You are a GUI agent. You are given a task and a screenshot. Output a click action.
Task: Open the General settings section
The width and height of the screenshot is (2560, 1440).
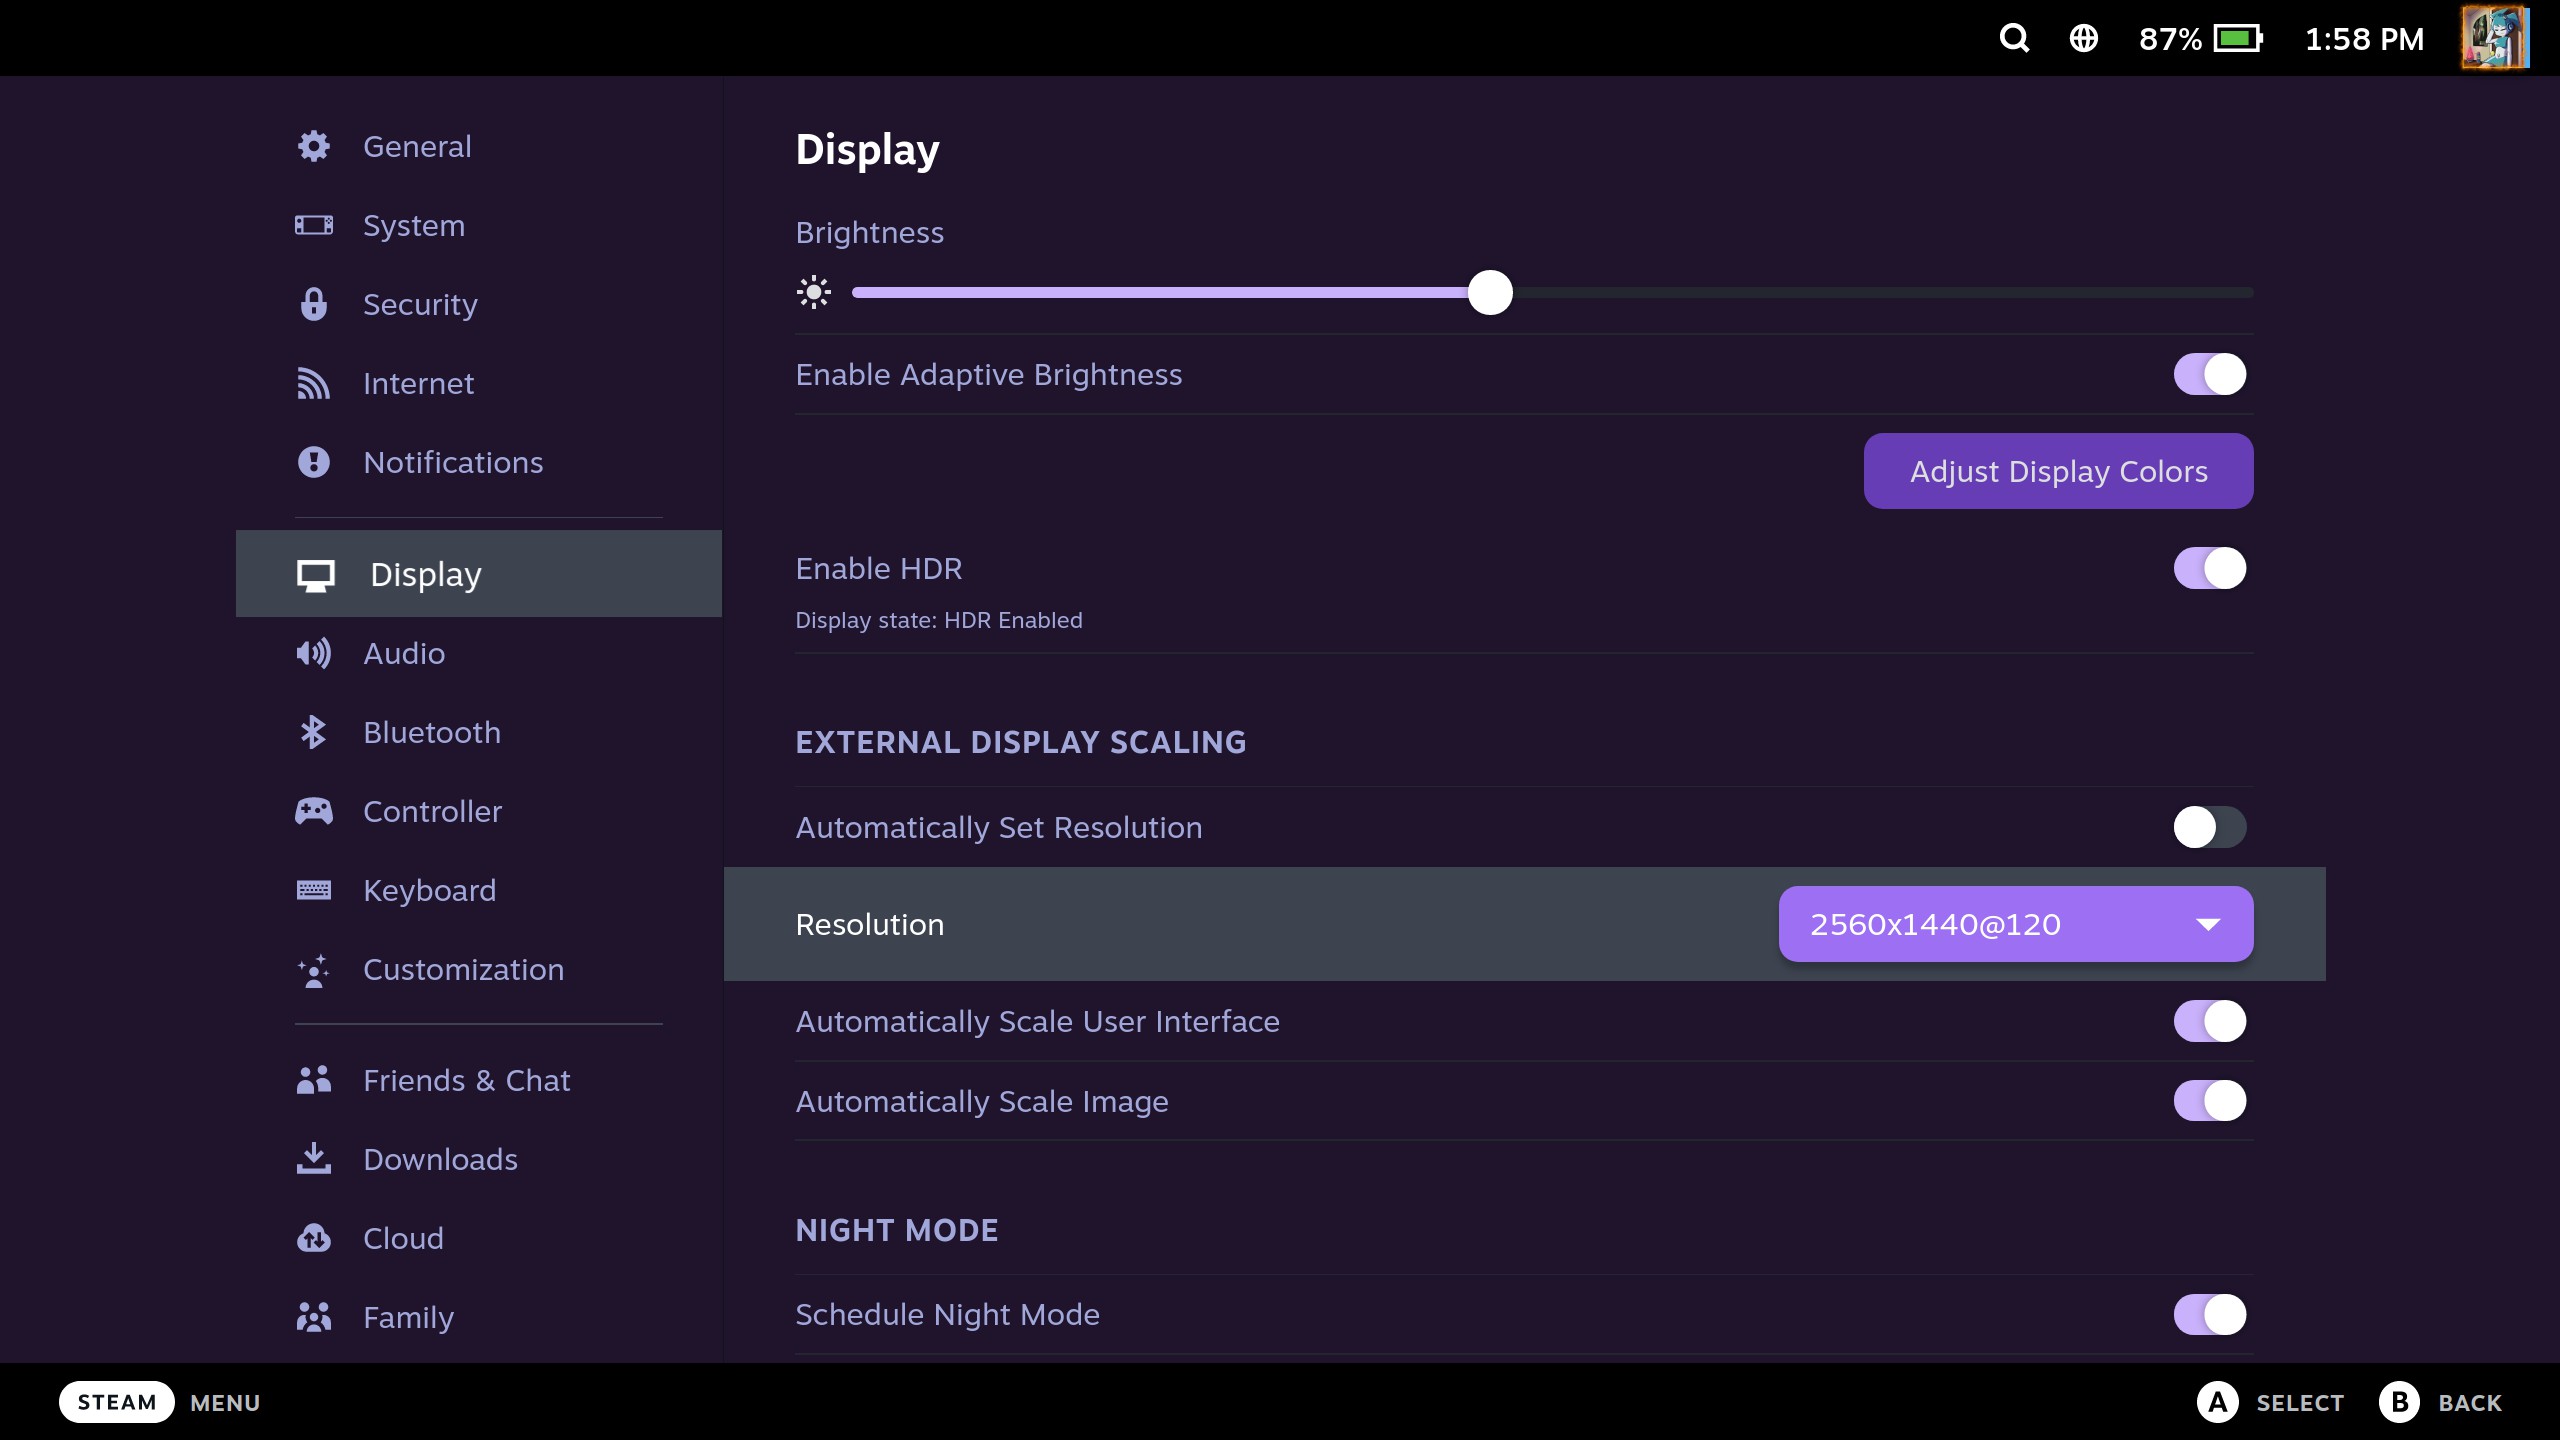479,146
